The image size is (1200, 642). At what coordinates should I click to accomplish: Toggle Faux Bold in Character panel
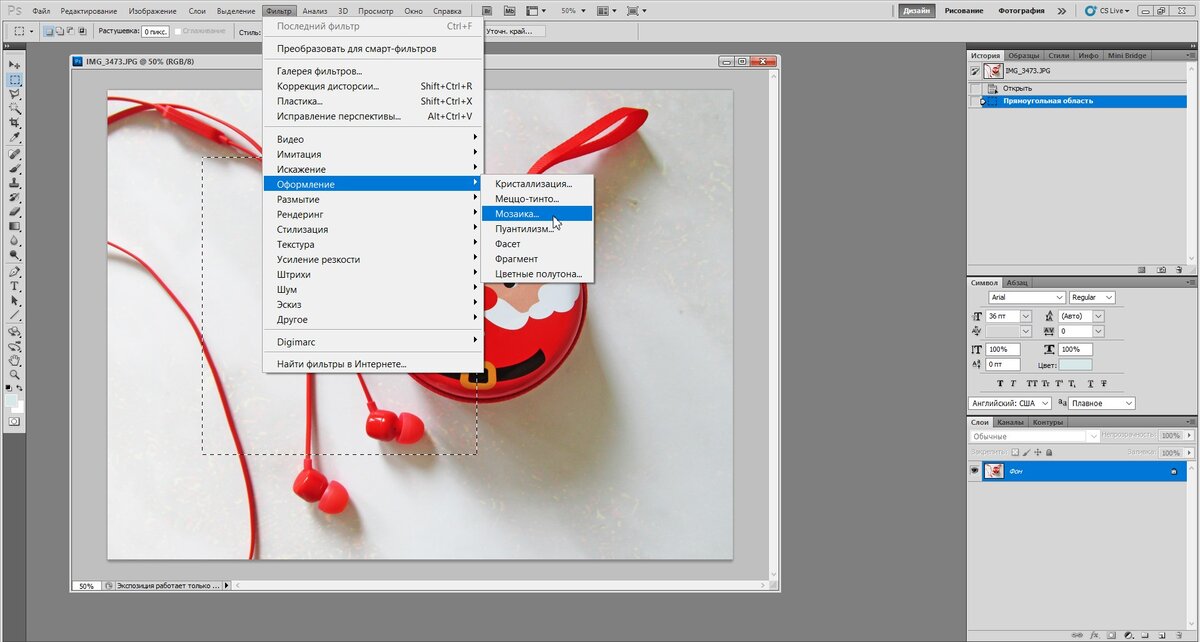(1000, 383)
